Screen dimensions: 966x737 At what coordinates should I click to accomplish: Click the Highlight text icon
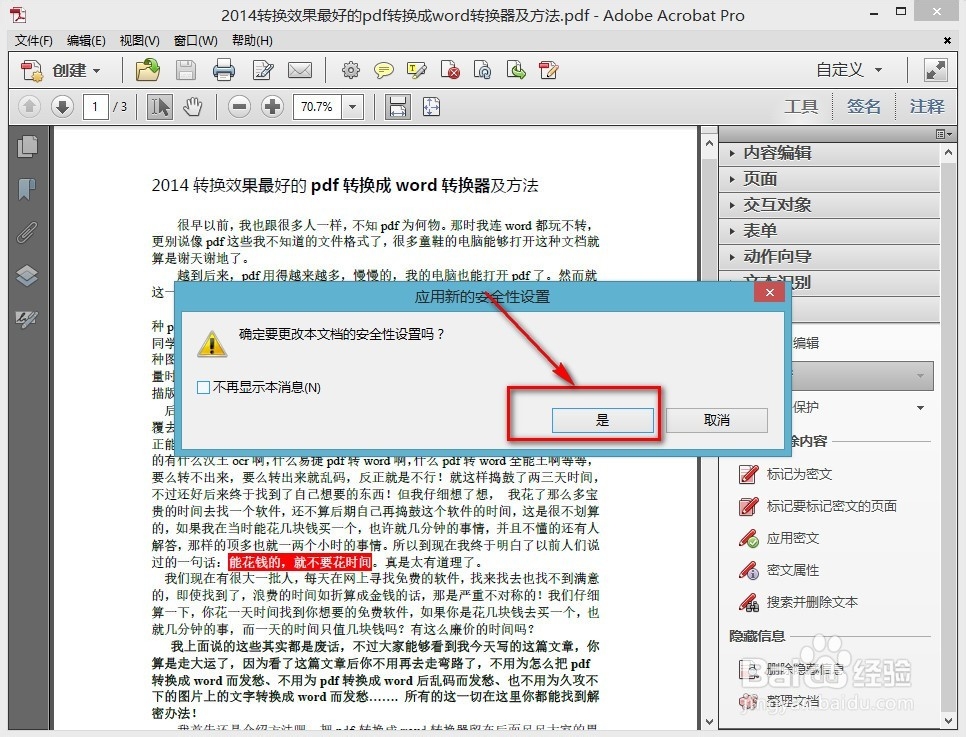pos(416,70)
